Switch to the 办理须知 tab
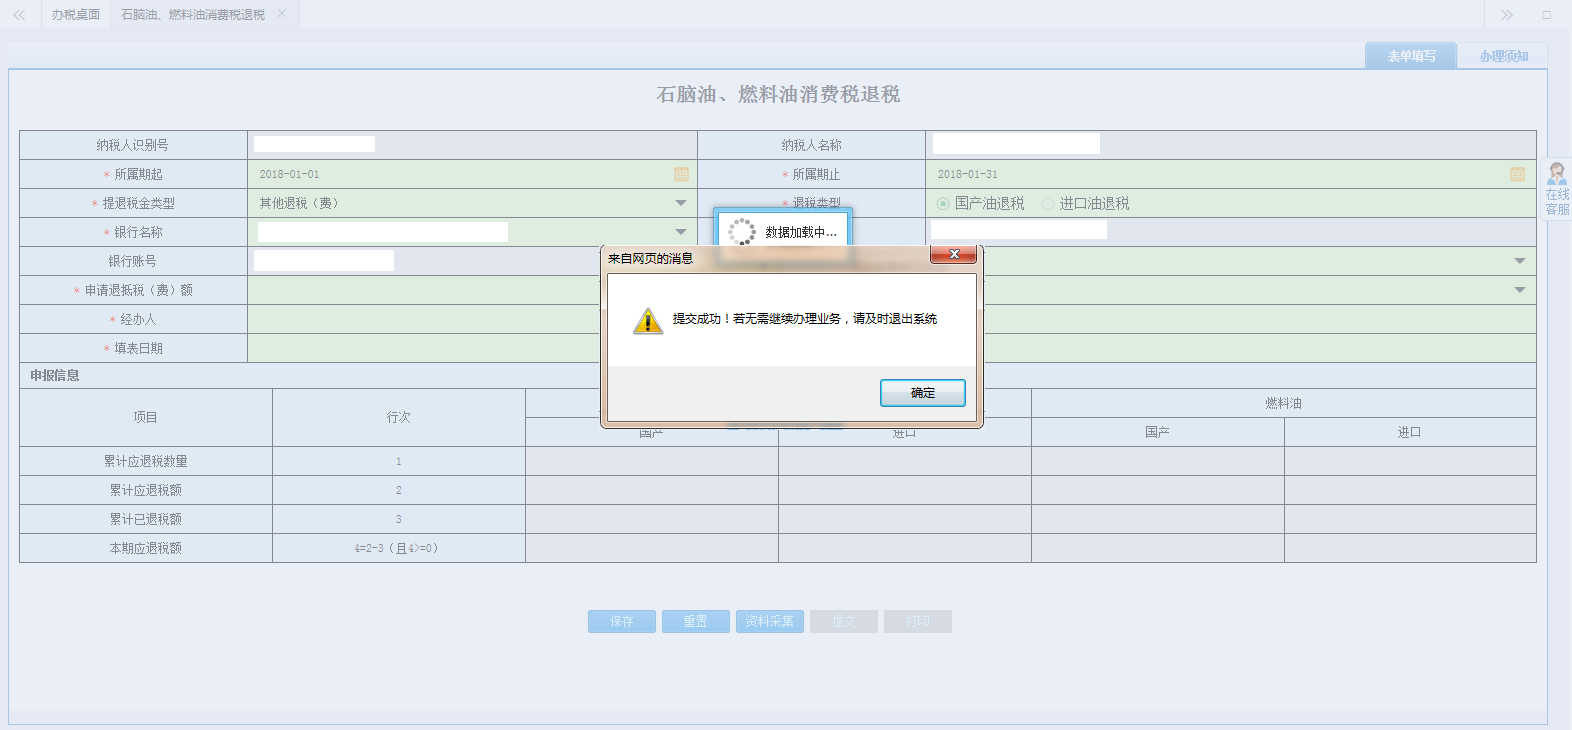This screenshot has height=730, width=1572. coord(1503,56)
